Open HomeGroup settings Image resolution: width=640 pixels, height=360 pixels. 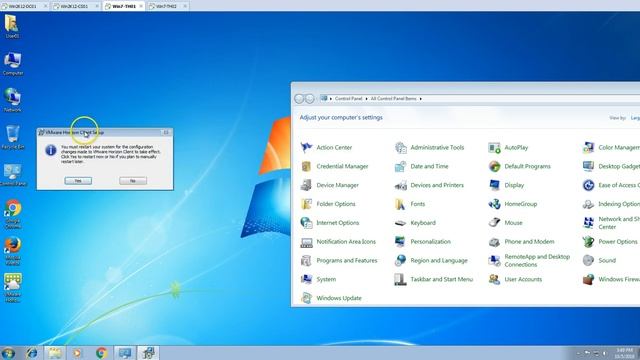pos(513,204)
